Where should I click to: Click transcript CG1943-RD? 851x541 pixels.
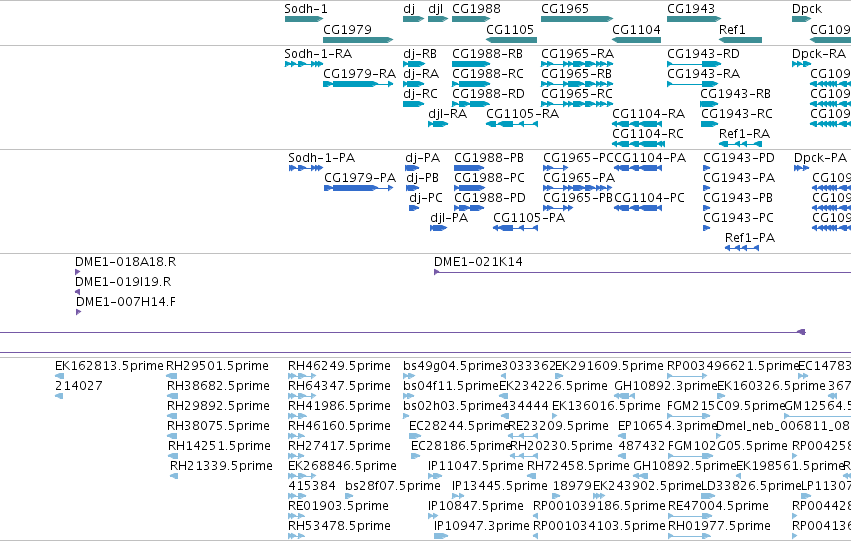click(x=694, y=64)
